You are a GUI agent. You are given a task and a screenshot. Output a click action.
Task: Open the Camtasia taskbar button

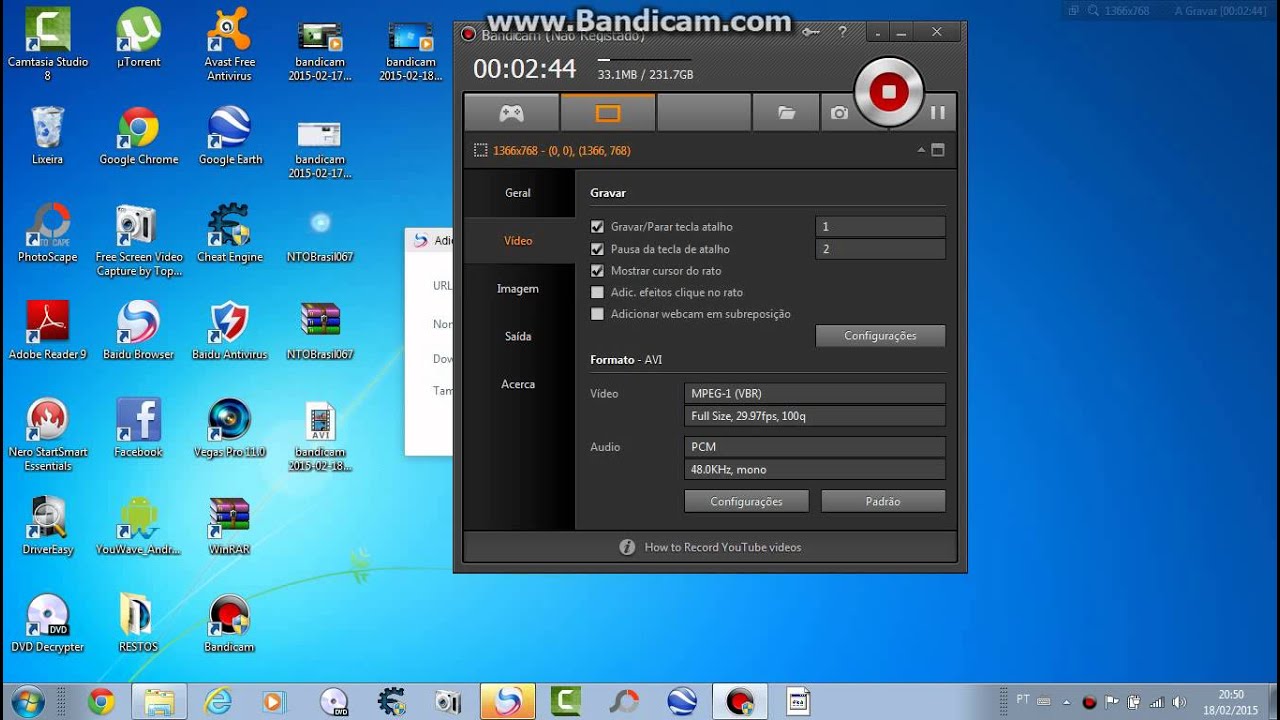pyautogui.click(x=565, y=702)
